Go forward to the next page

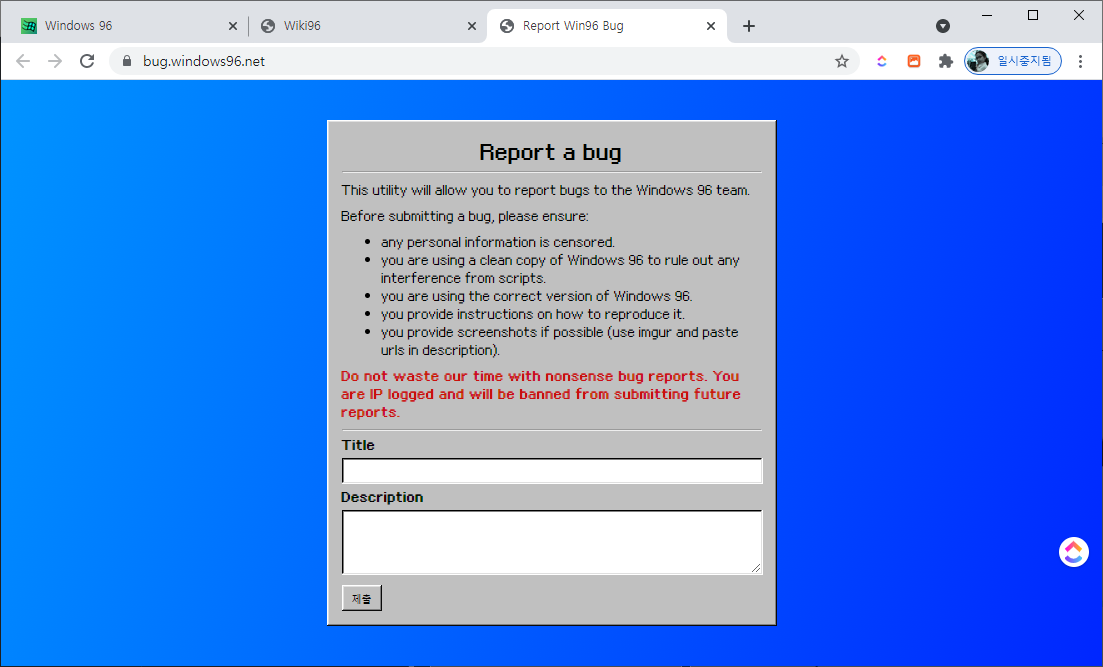coord(55,61)
